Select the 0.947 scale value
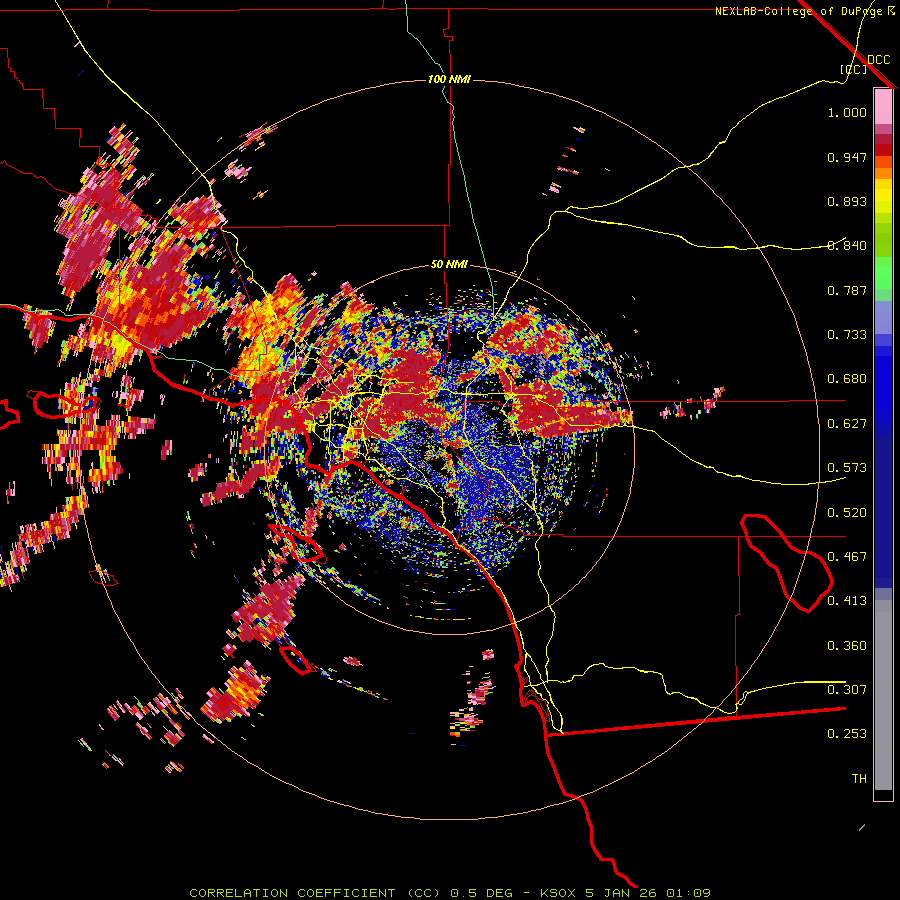 (847, 157)
